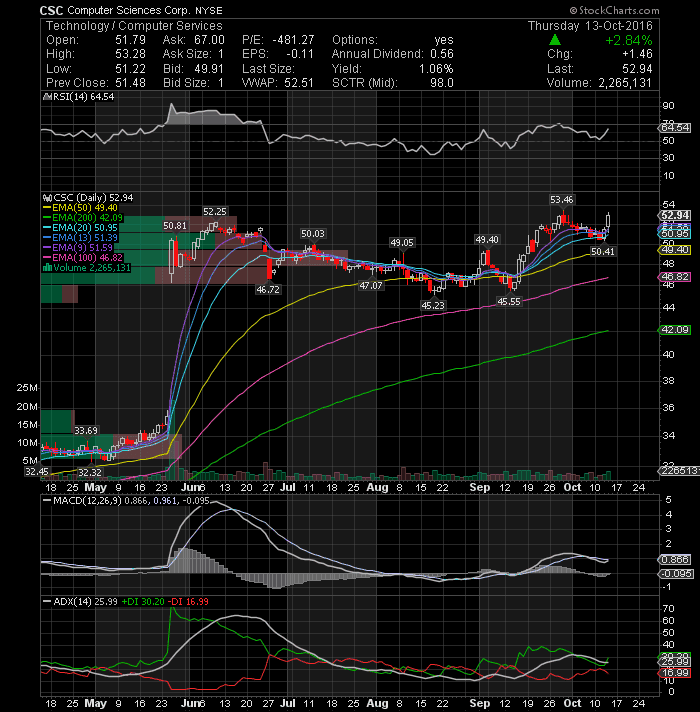The height and width of the screenshot is (712, 700).
Task: Click the 45.23 low price annotation
Action: (x=433, y=306)
